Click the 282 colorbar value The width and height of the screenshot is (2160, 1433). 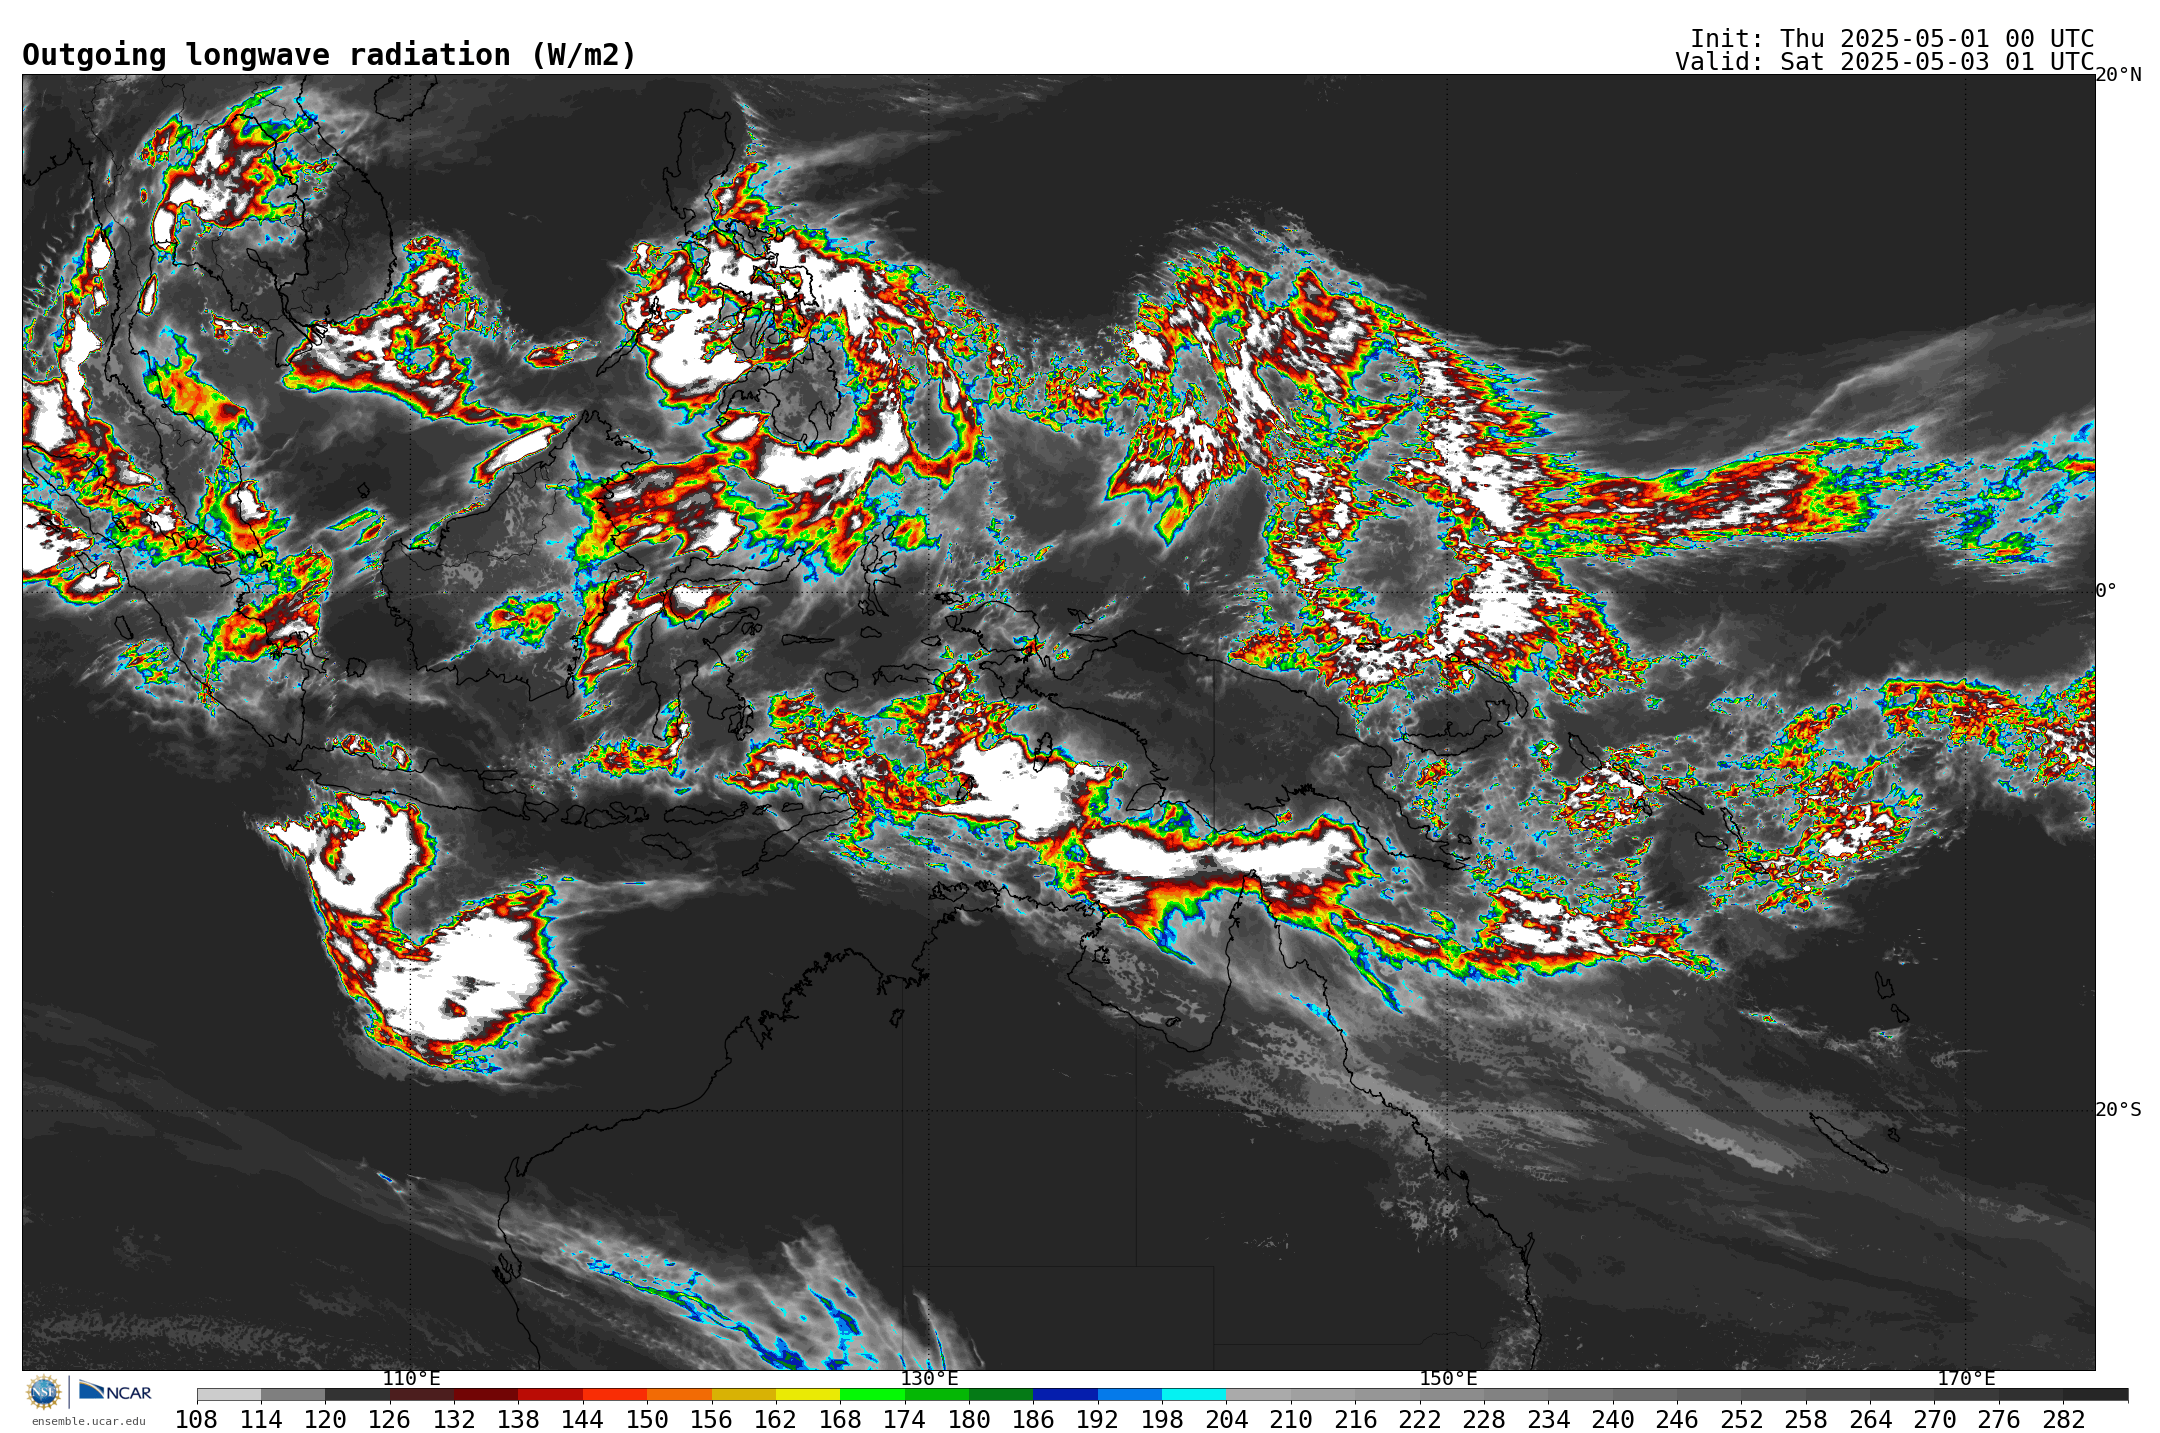[2063, 1419]
